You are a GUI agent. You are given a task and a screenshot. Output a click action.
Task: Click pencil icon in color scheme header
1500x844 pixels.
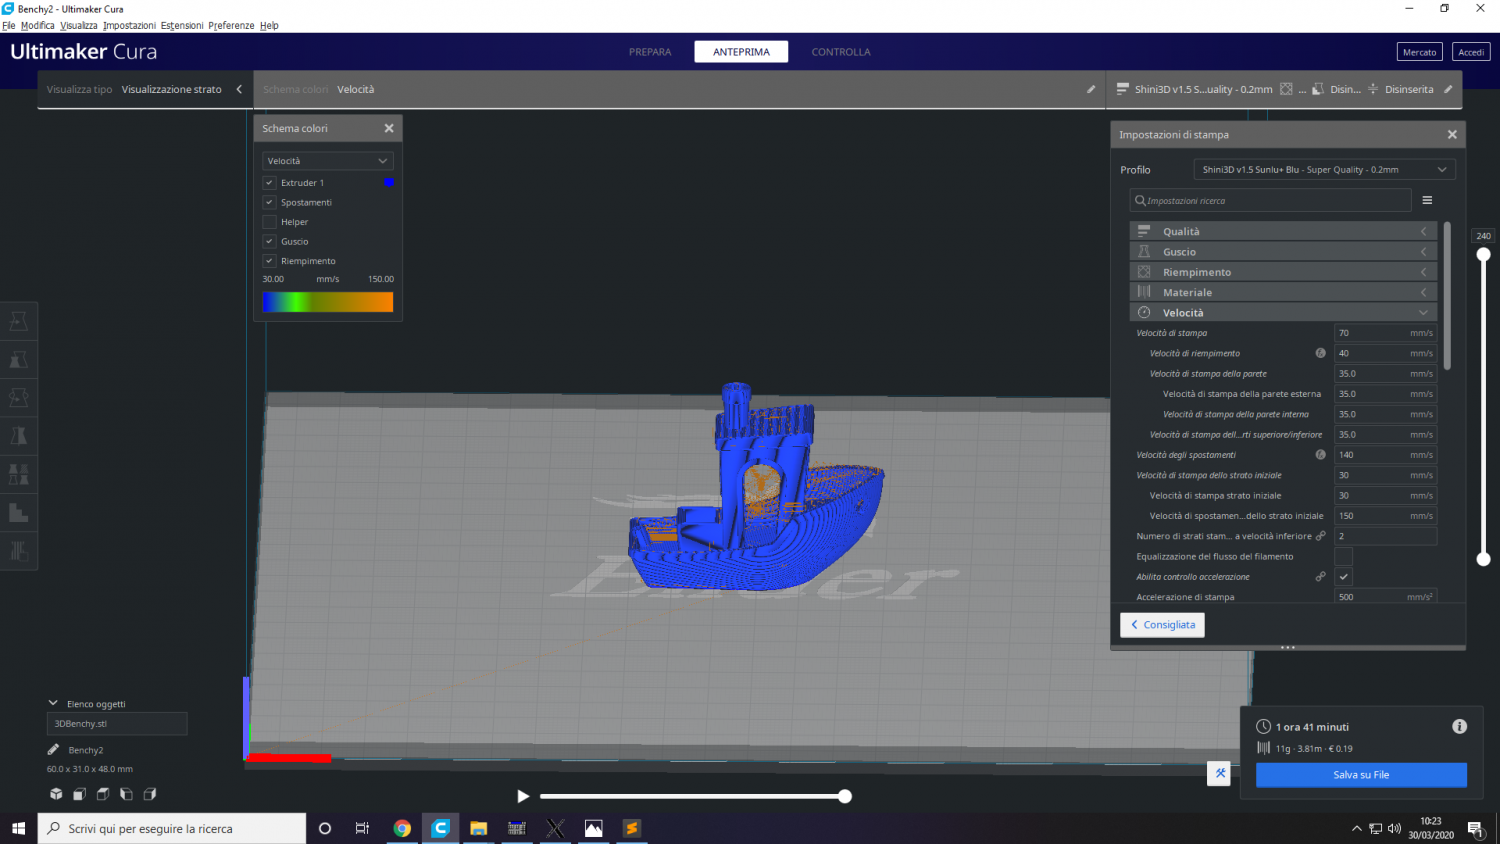pos(1091,89)
